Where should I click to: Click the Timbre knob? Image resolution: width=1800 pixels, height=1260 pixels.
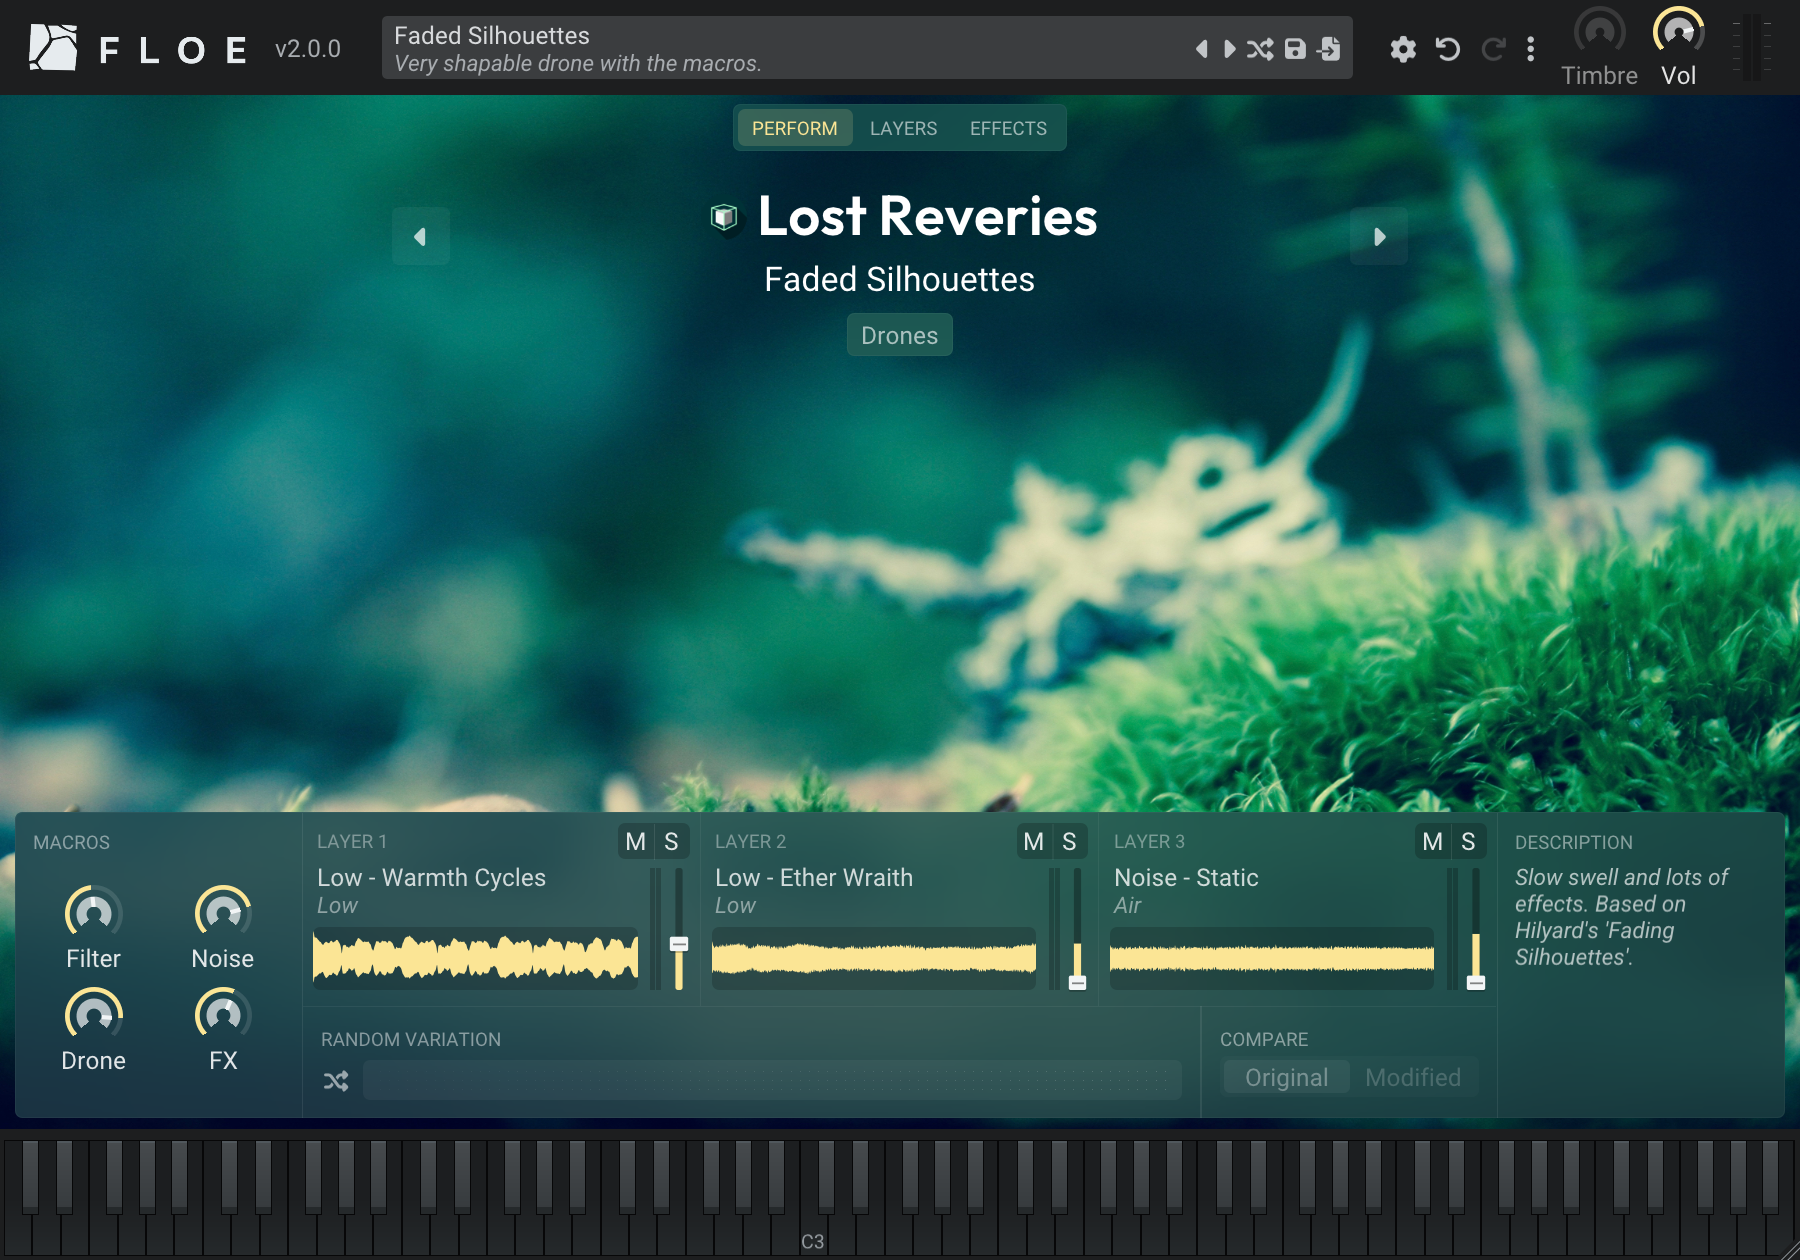(x=1599, y=32)
